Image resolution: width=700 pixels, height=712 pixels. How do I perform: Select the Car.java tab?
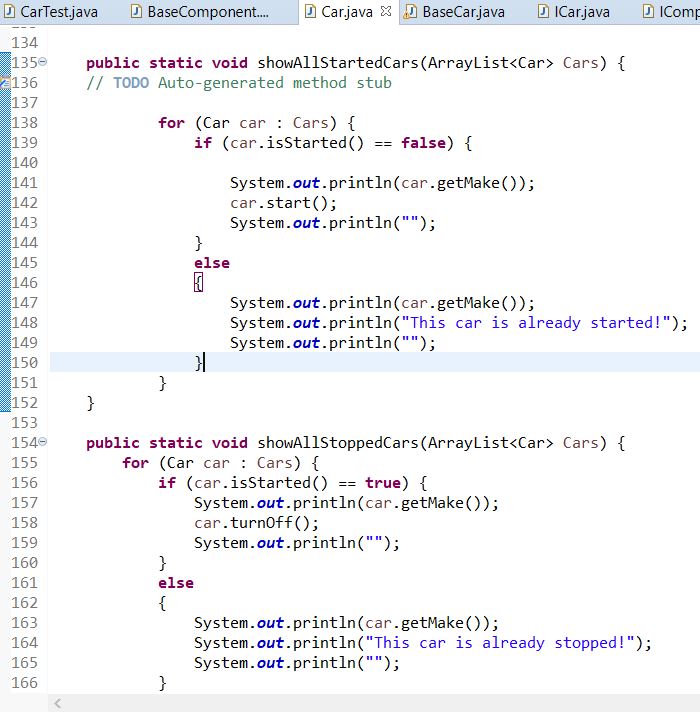pos(347,12)
